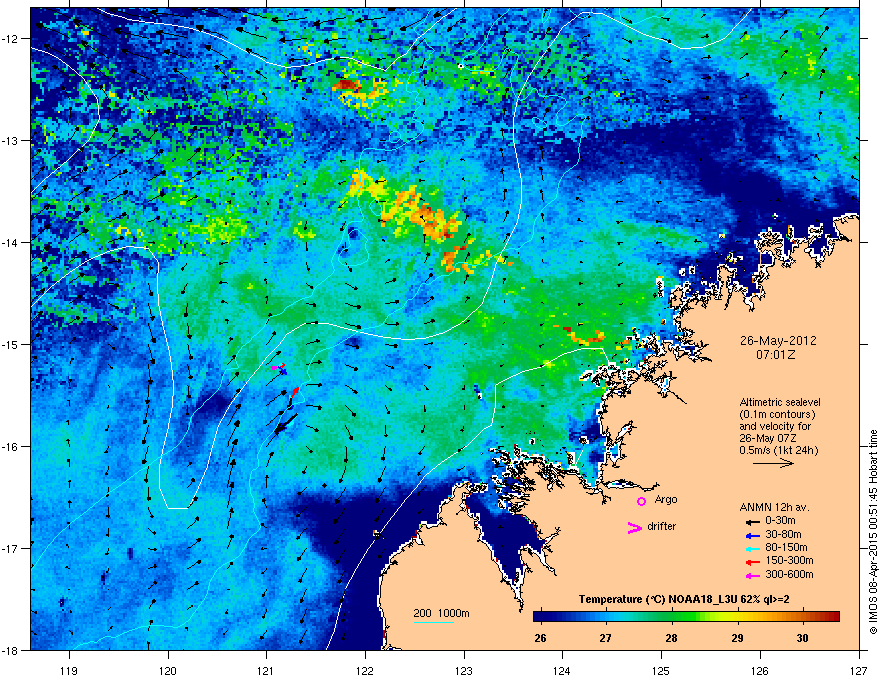The width and height of the screenshot is (880, 680).
Task: Click the latitude axis label '-12'
Action: tap(11, 39)
